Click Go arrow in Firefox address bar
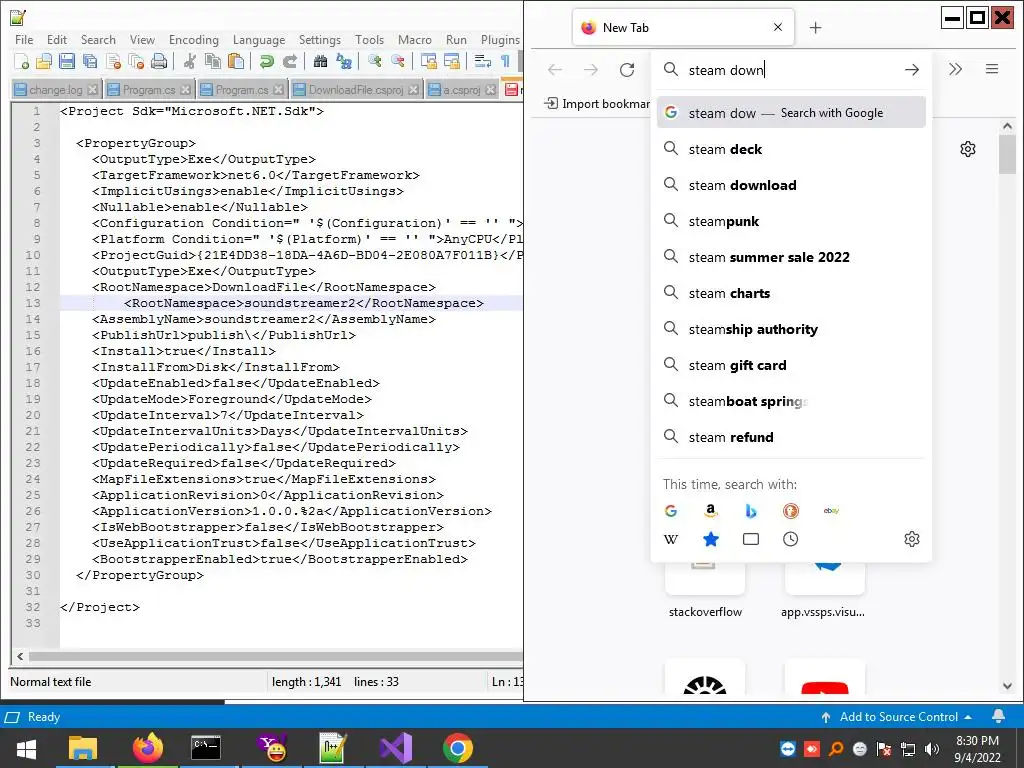The height and width of the screenshot is (768, 1024). tap(912, 70)
